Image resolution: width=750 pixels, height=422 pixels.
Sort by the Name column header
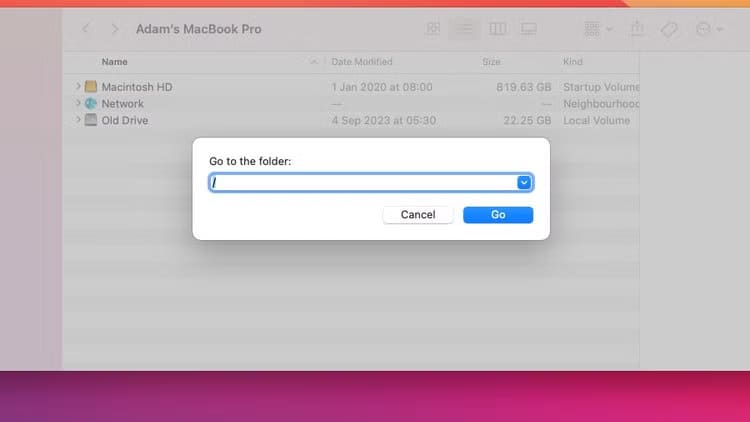[114, 62]
